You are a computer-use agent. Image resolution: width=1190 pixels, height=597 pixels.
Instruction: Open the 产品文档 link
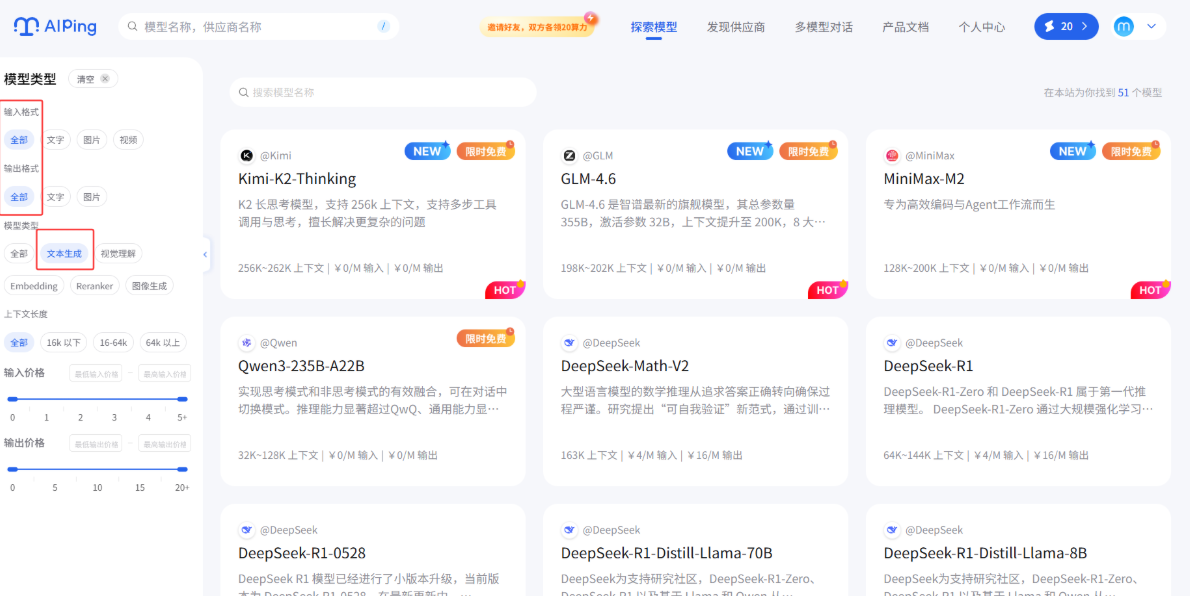[905, 26]
